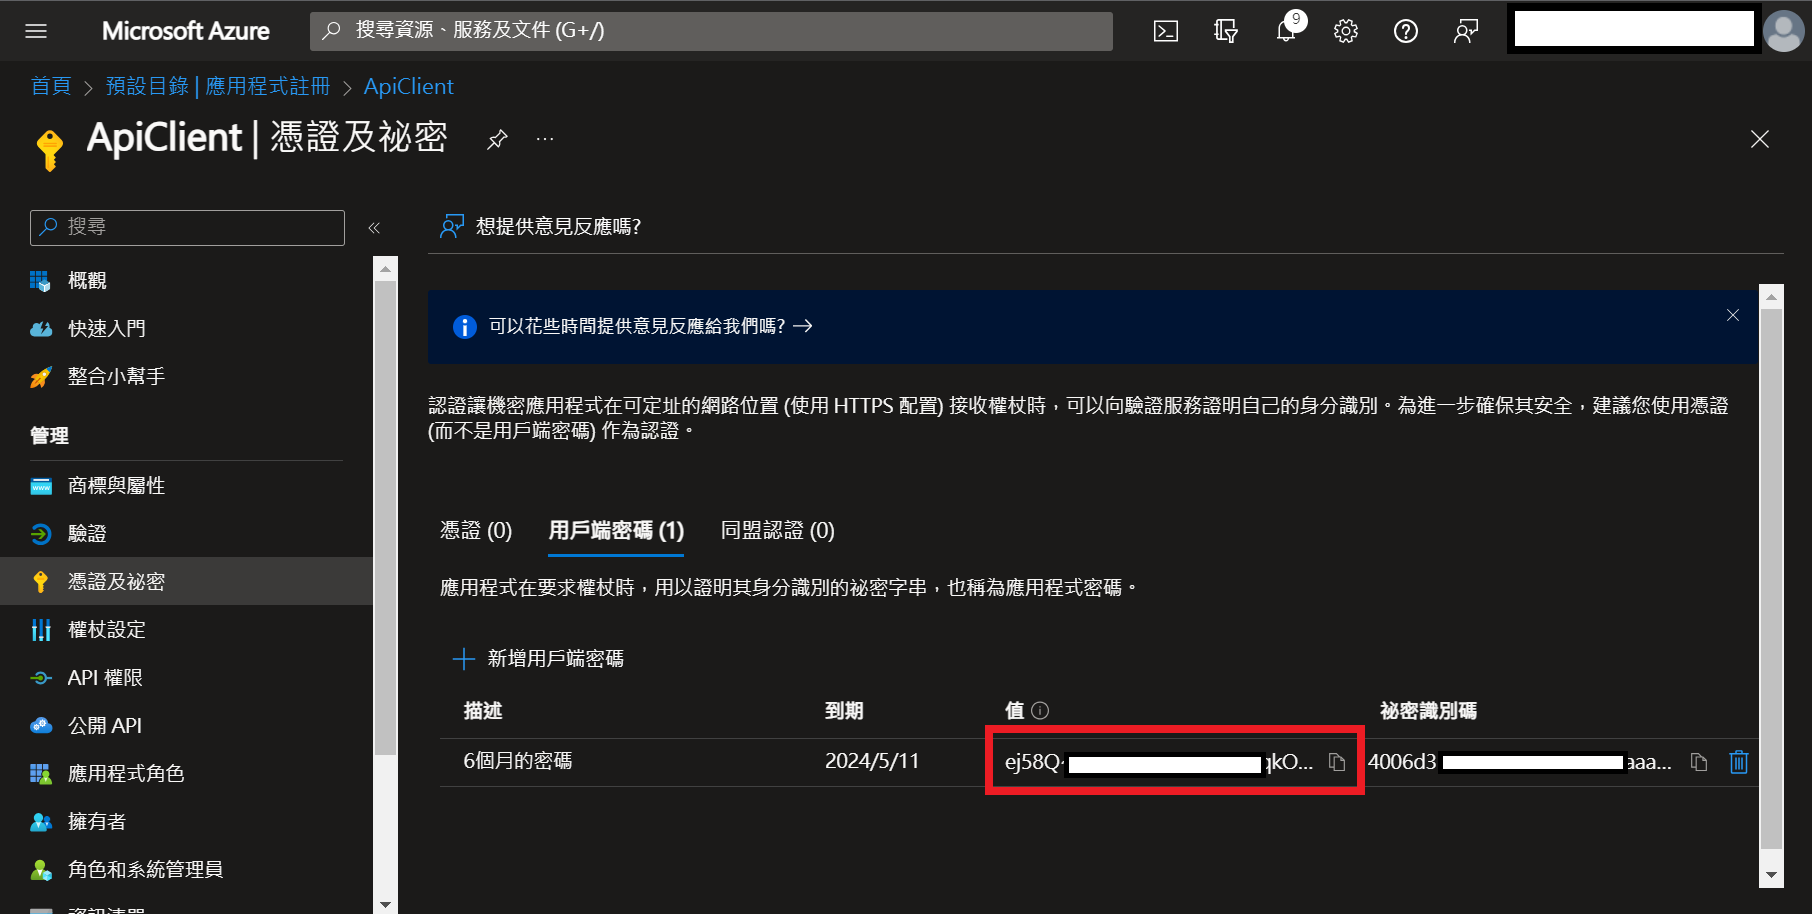1812x914 pixels.
Task: Open portal settings gear icon
Action: (x=1346, y=31)
